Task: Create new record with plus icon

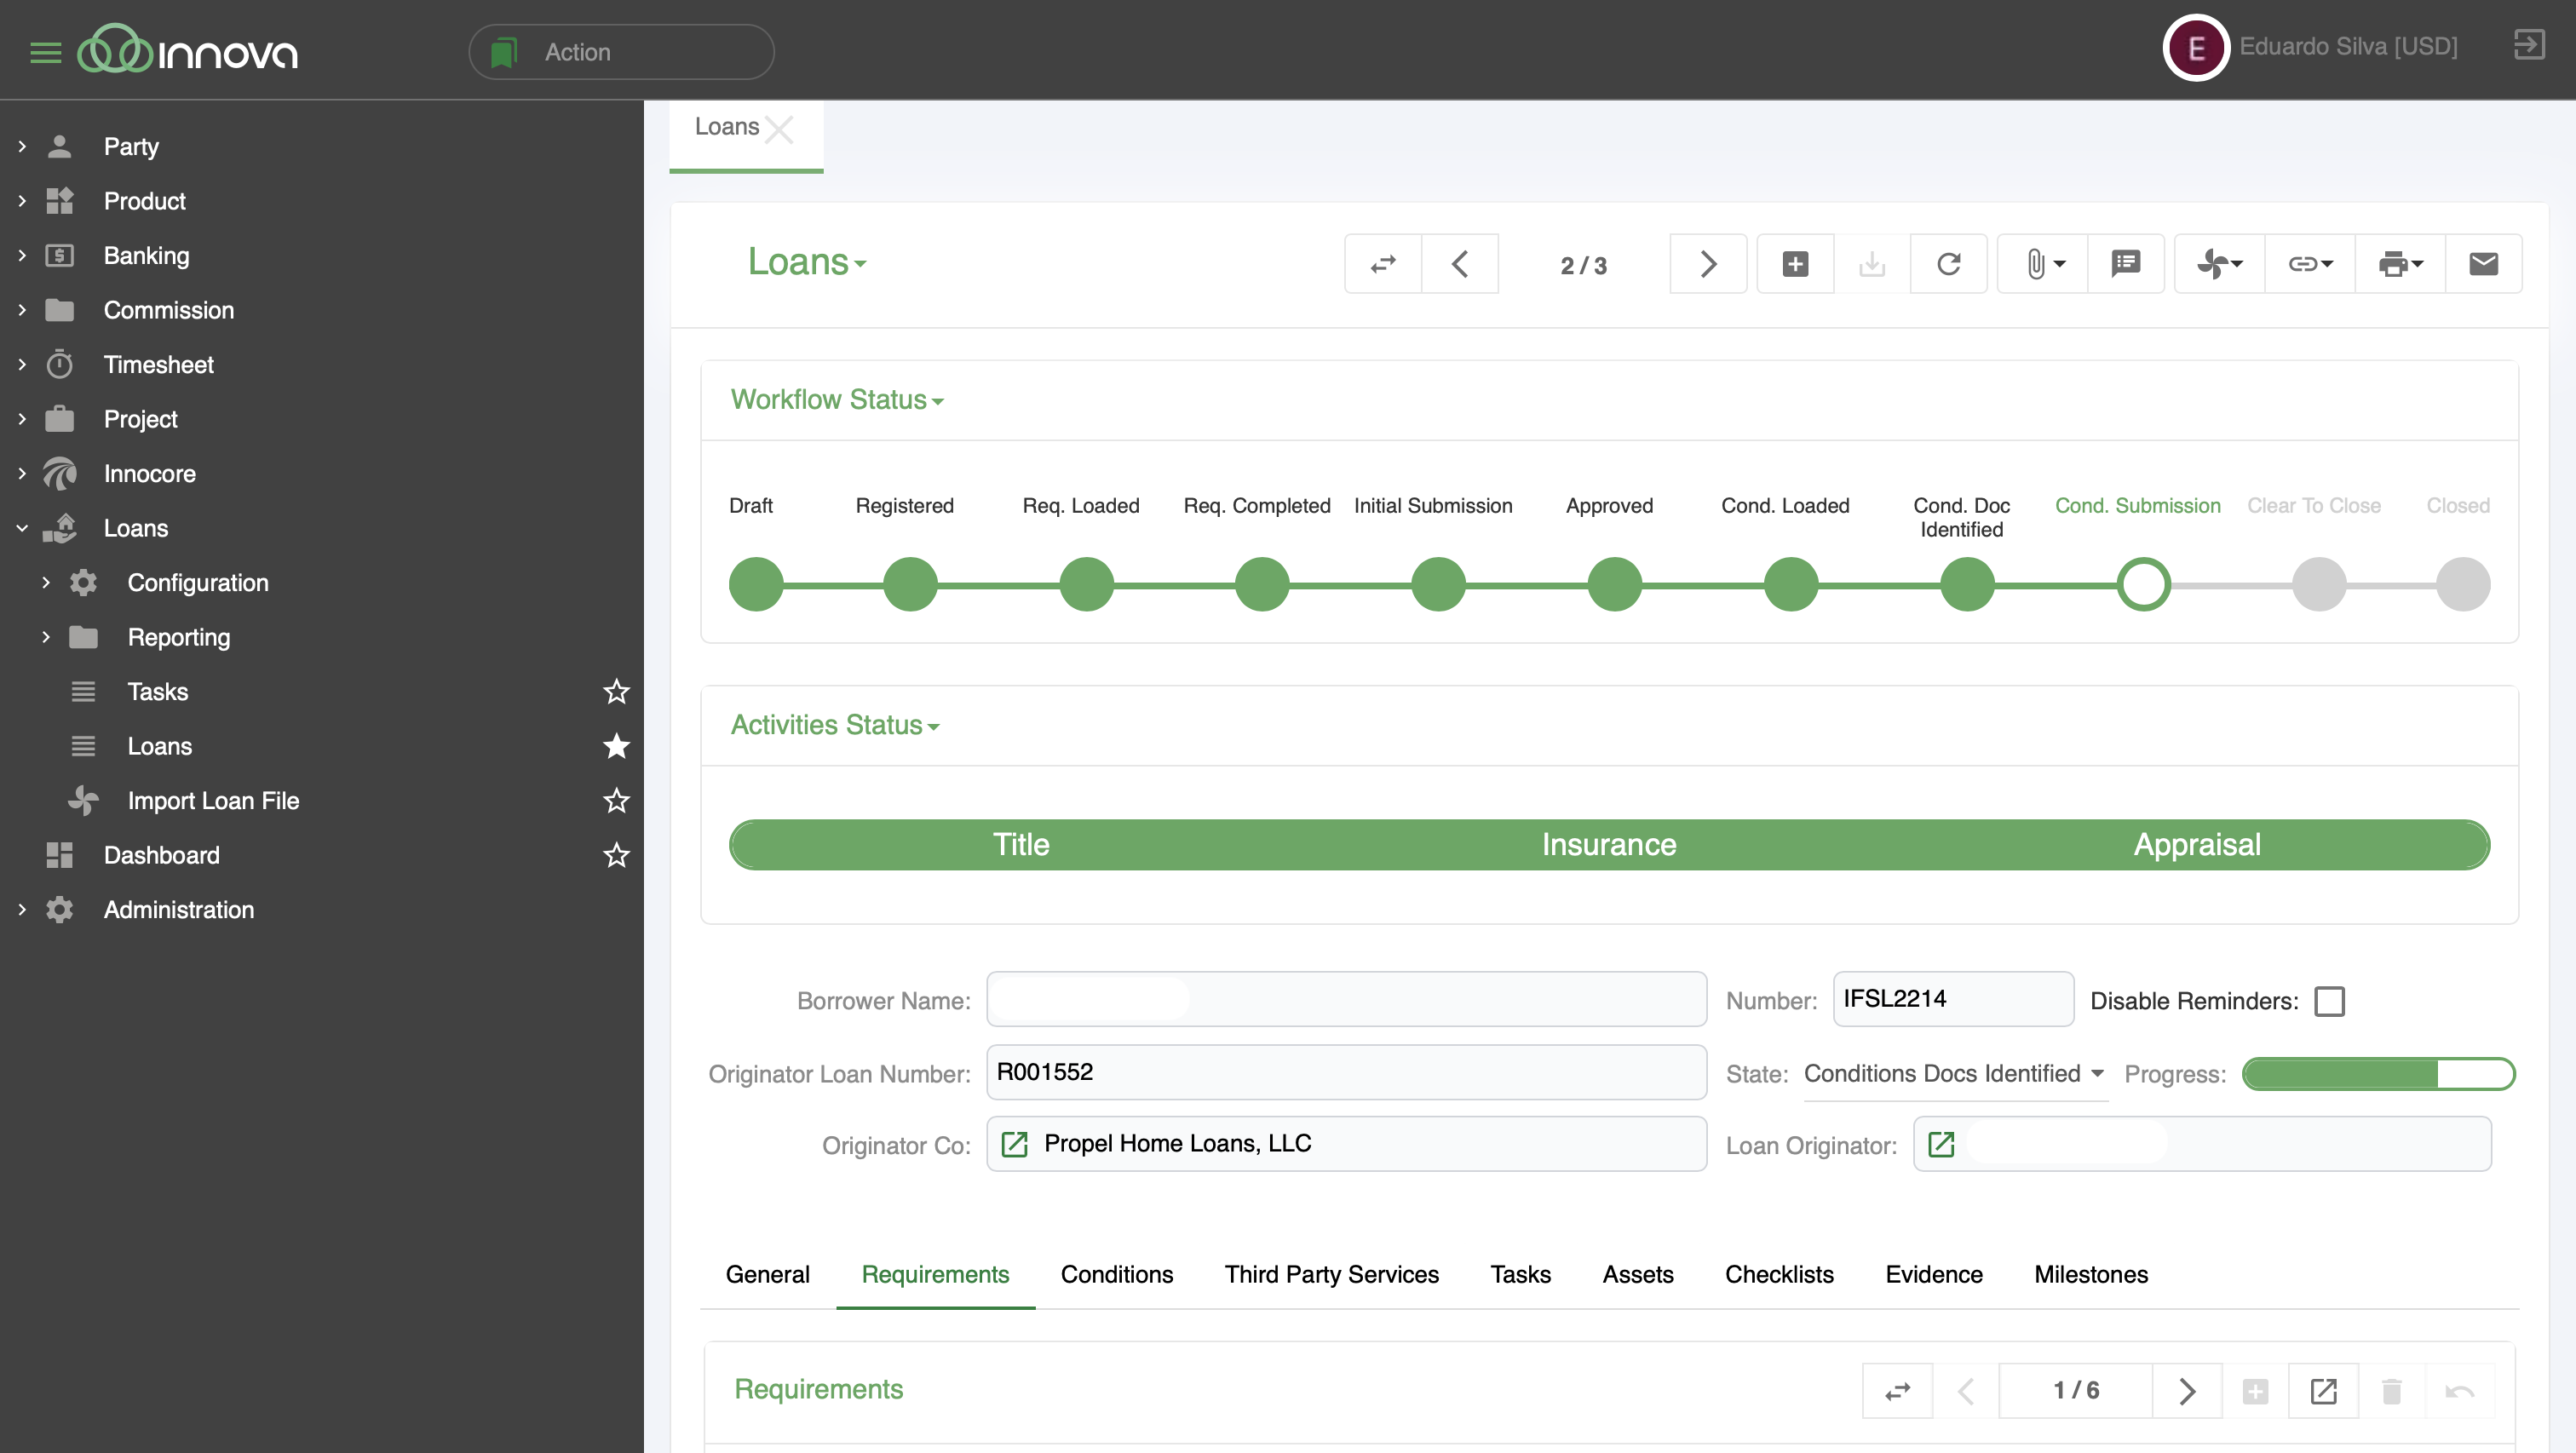Action: click(x=1795, y=264)
